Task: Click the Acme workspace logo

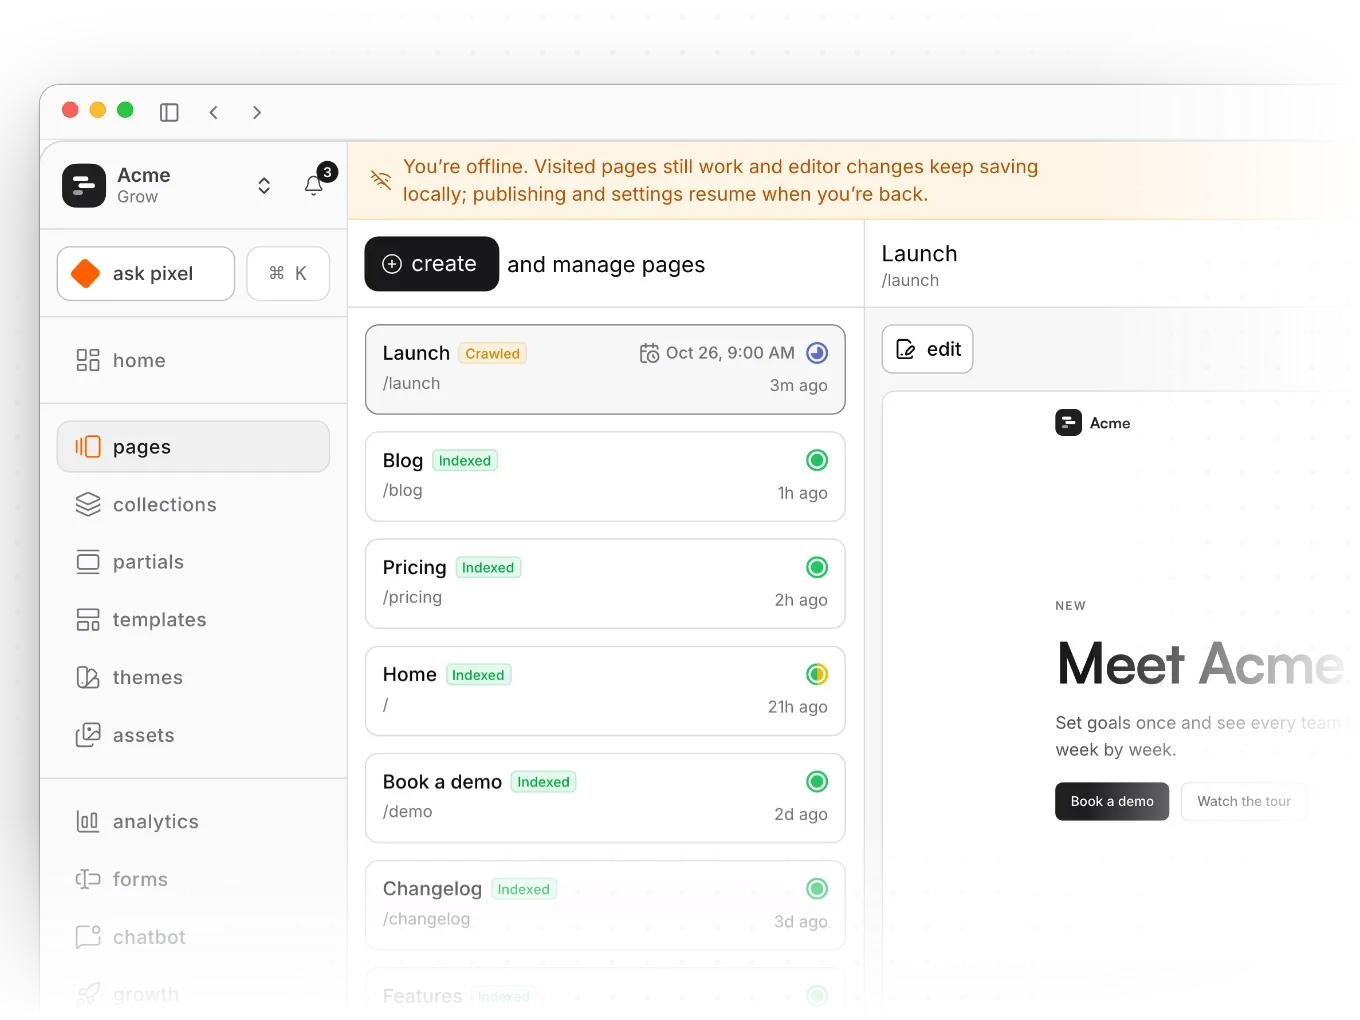Action: point(84,185)
